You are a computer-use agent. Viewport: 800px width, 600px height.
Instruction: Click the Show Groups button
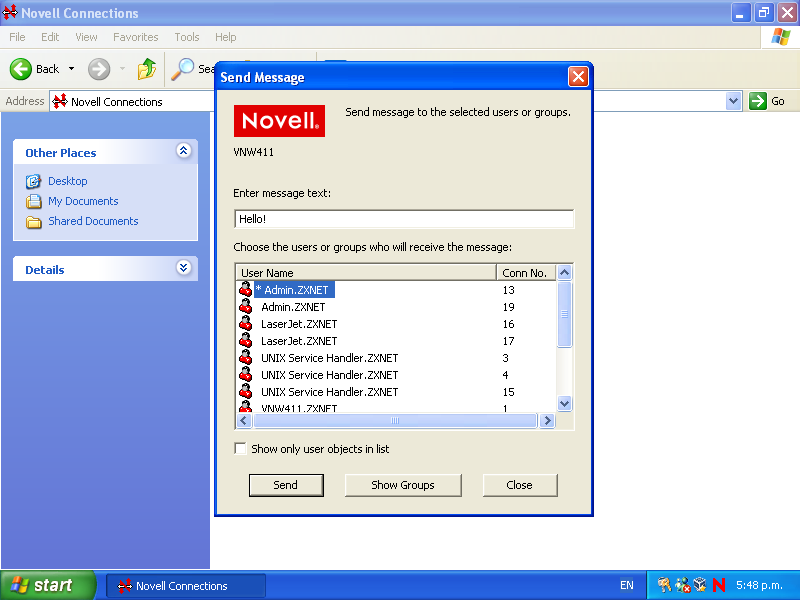coord(403,485)
